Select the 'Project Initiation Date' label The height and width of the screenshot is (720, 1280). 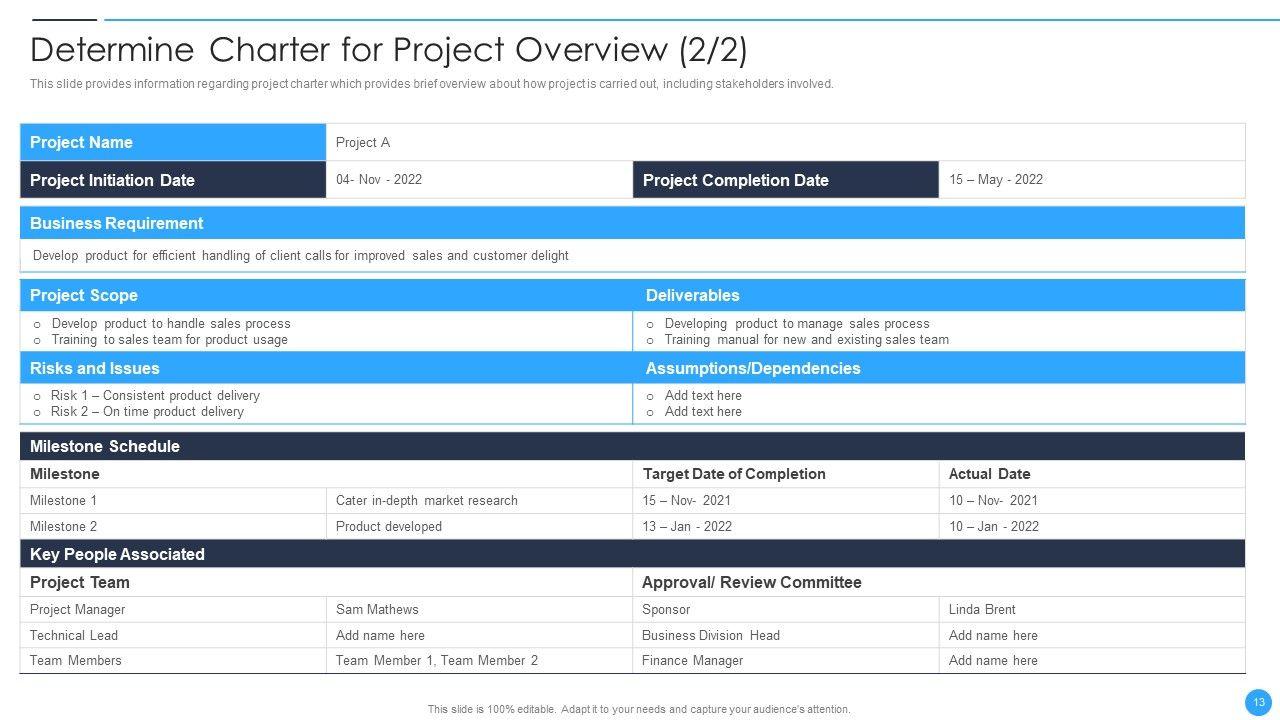click(x=173, y=180)
